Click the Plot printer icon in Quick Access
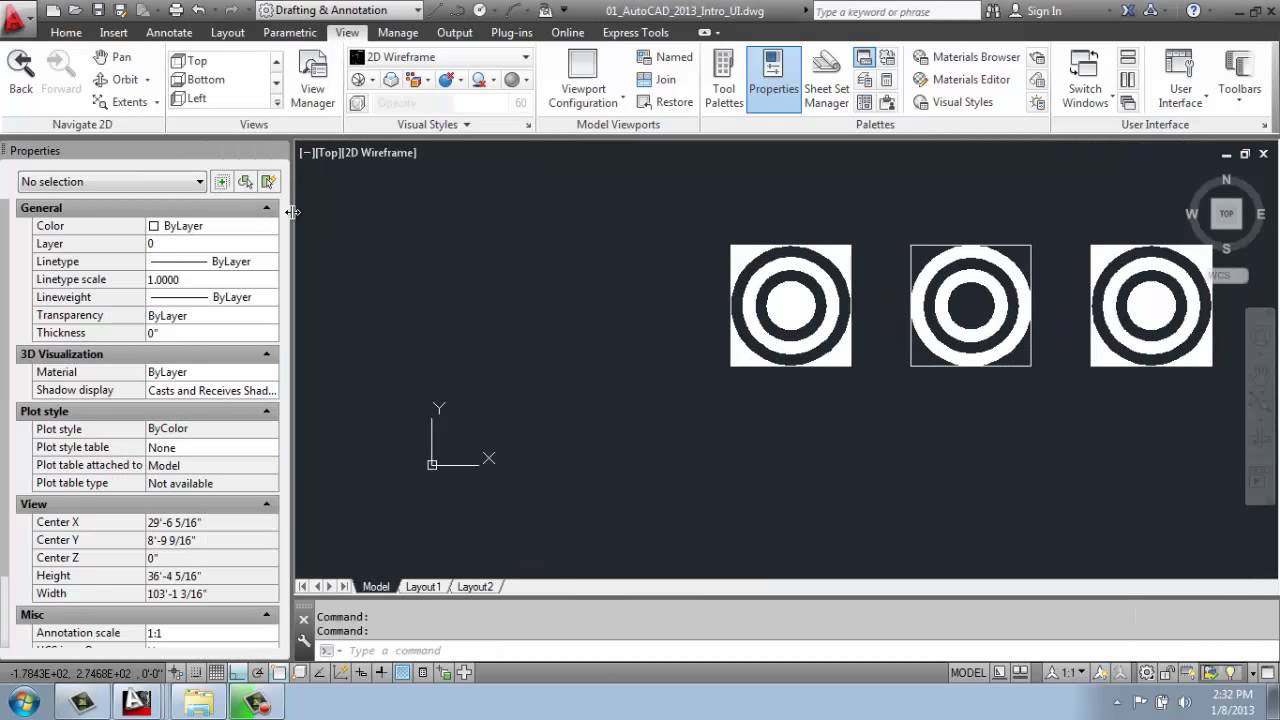This screenshot has height=720, width=1280. click(176, 10)
